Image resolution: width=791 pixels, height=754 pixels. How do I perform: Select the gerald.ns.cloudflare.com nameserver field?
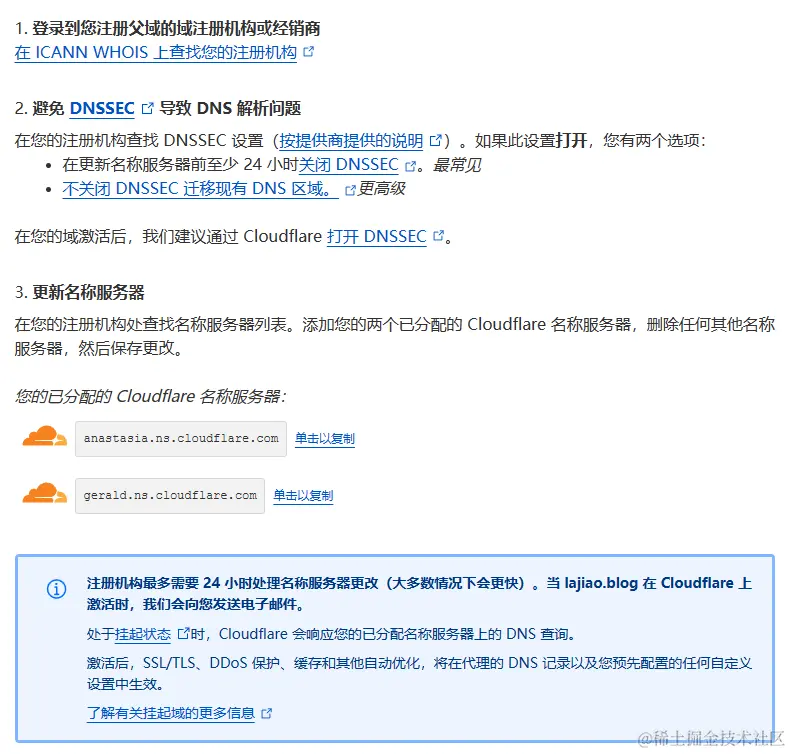170,496
